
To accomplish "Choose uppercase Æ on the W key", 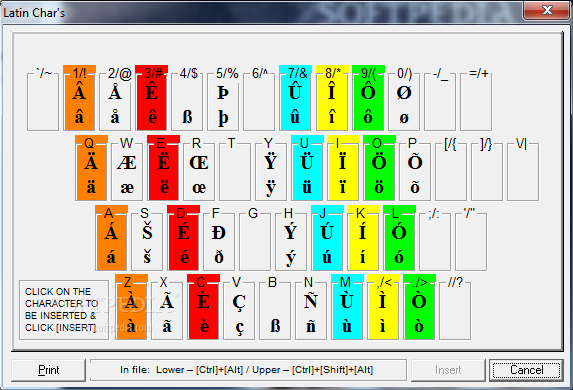I will click(127, 163).
